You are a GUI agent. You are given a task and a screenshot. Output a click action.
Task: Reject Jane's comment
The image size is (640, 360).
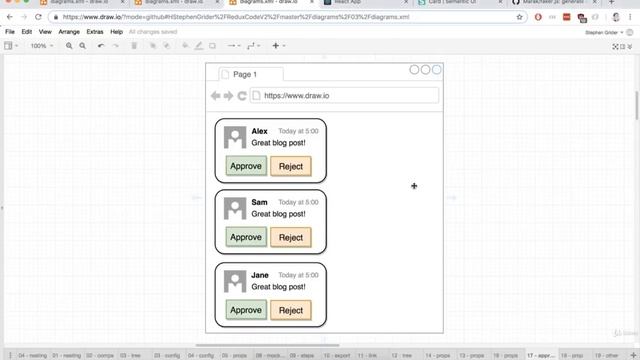[x=291, y=310]
